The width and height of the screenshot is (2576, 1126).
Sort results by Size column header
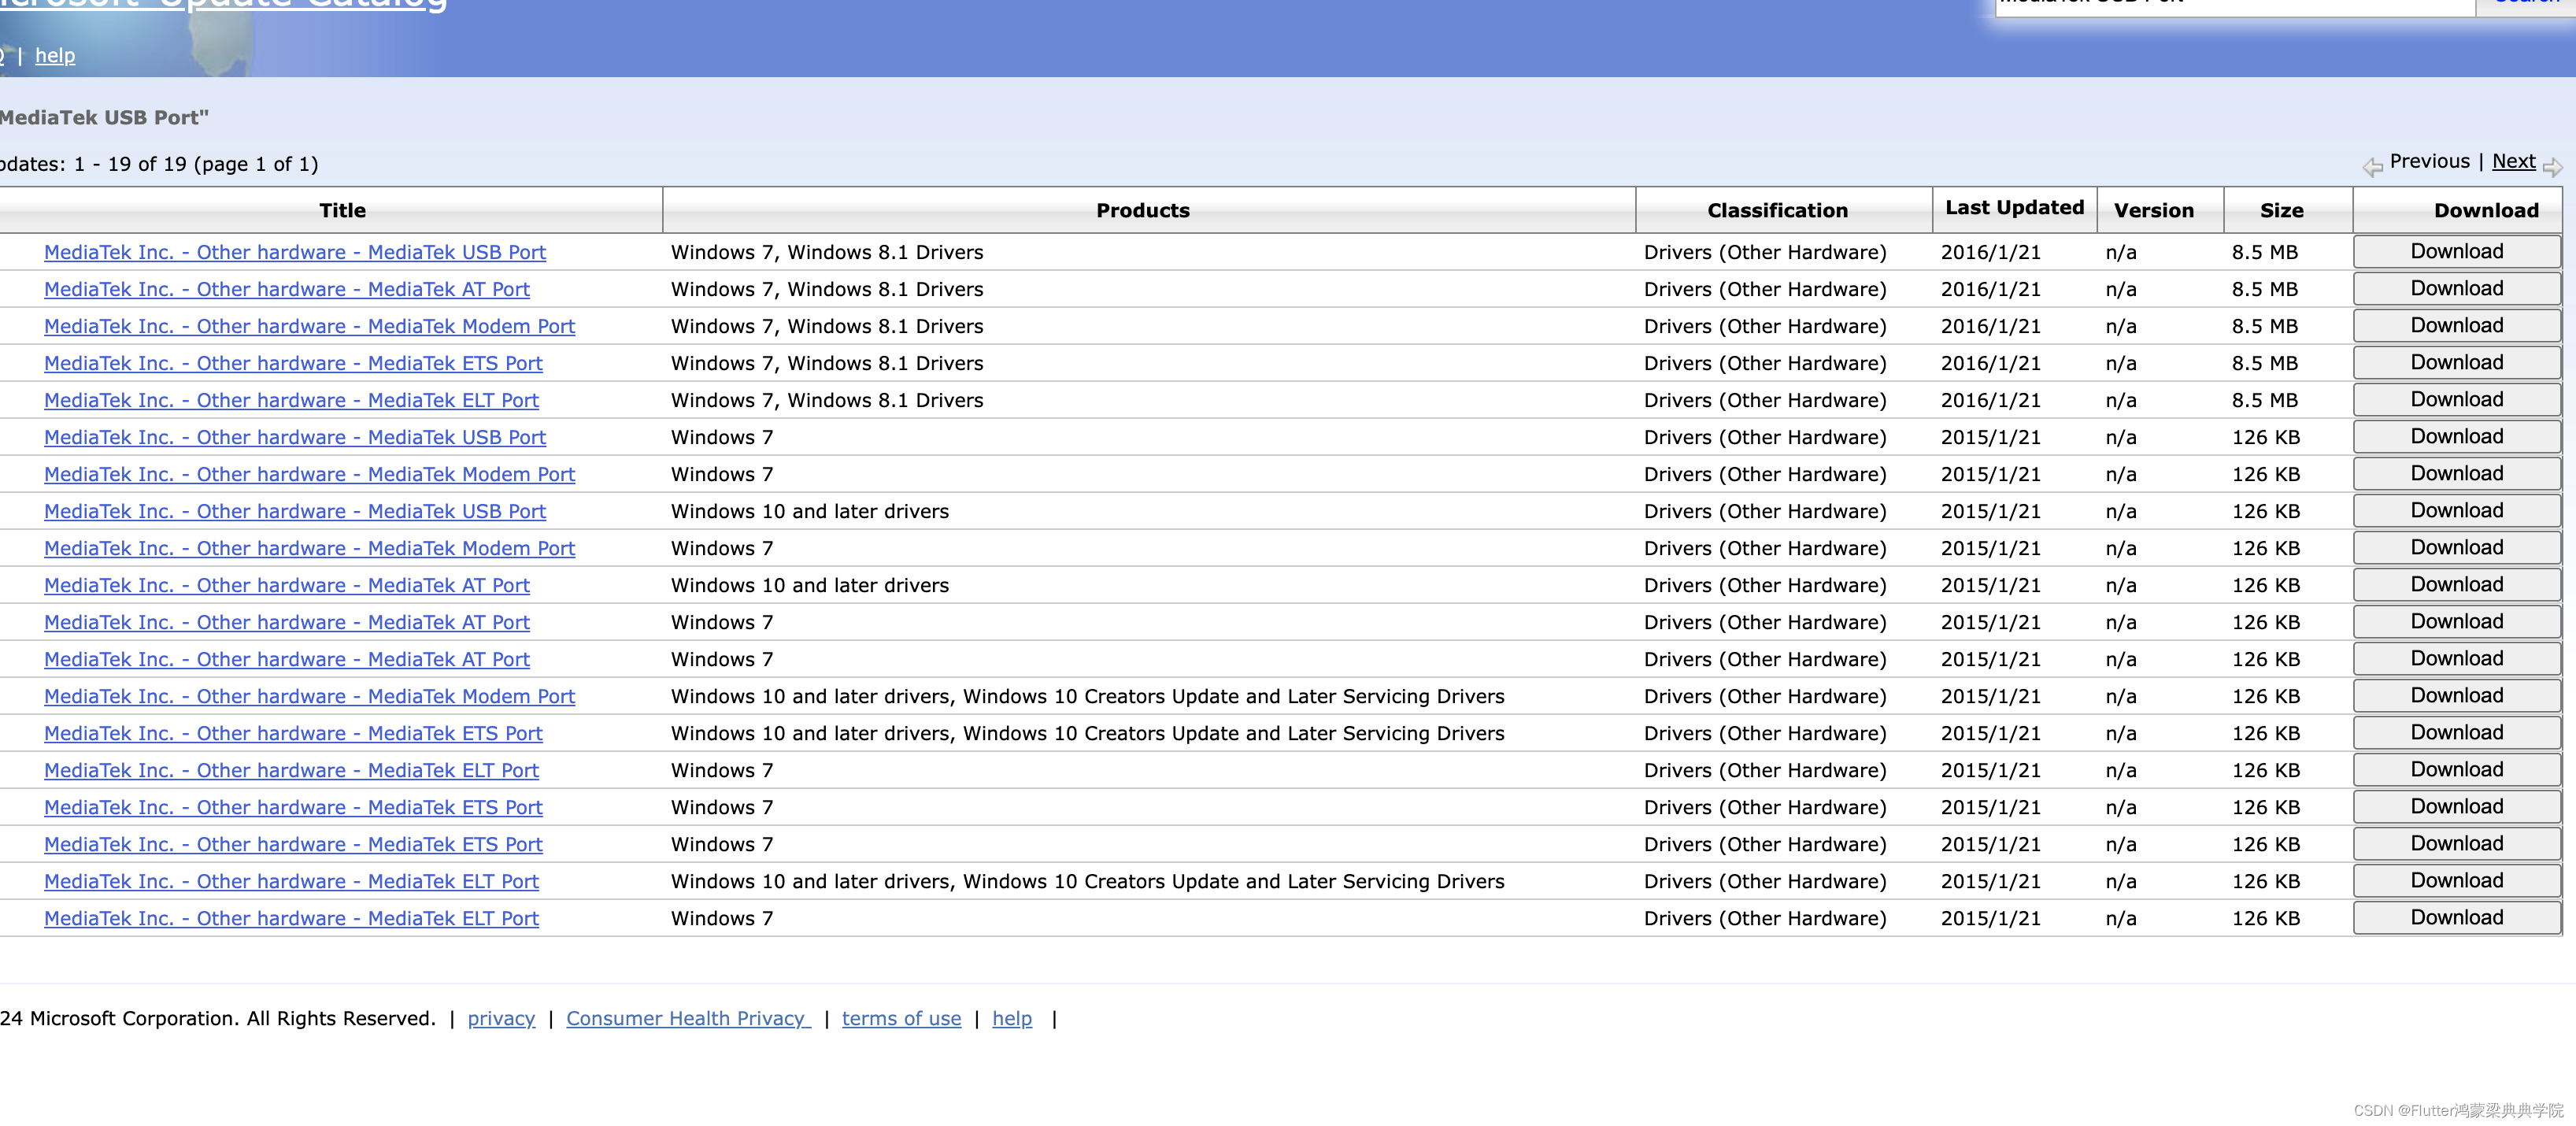(2281, 210)
